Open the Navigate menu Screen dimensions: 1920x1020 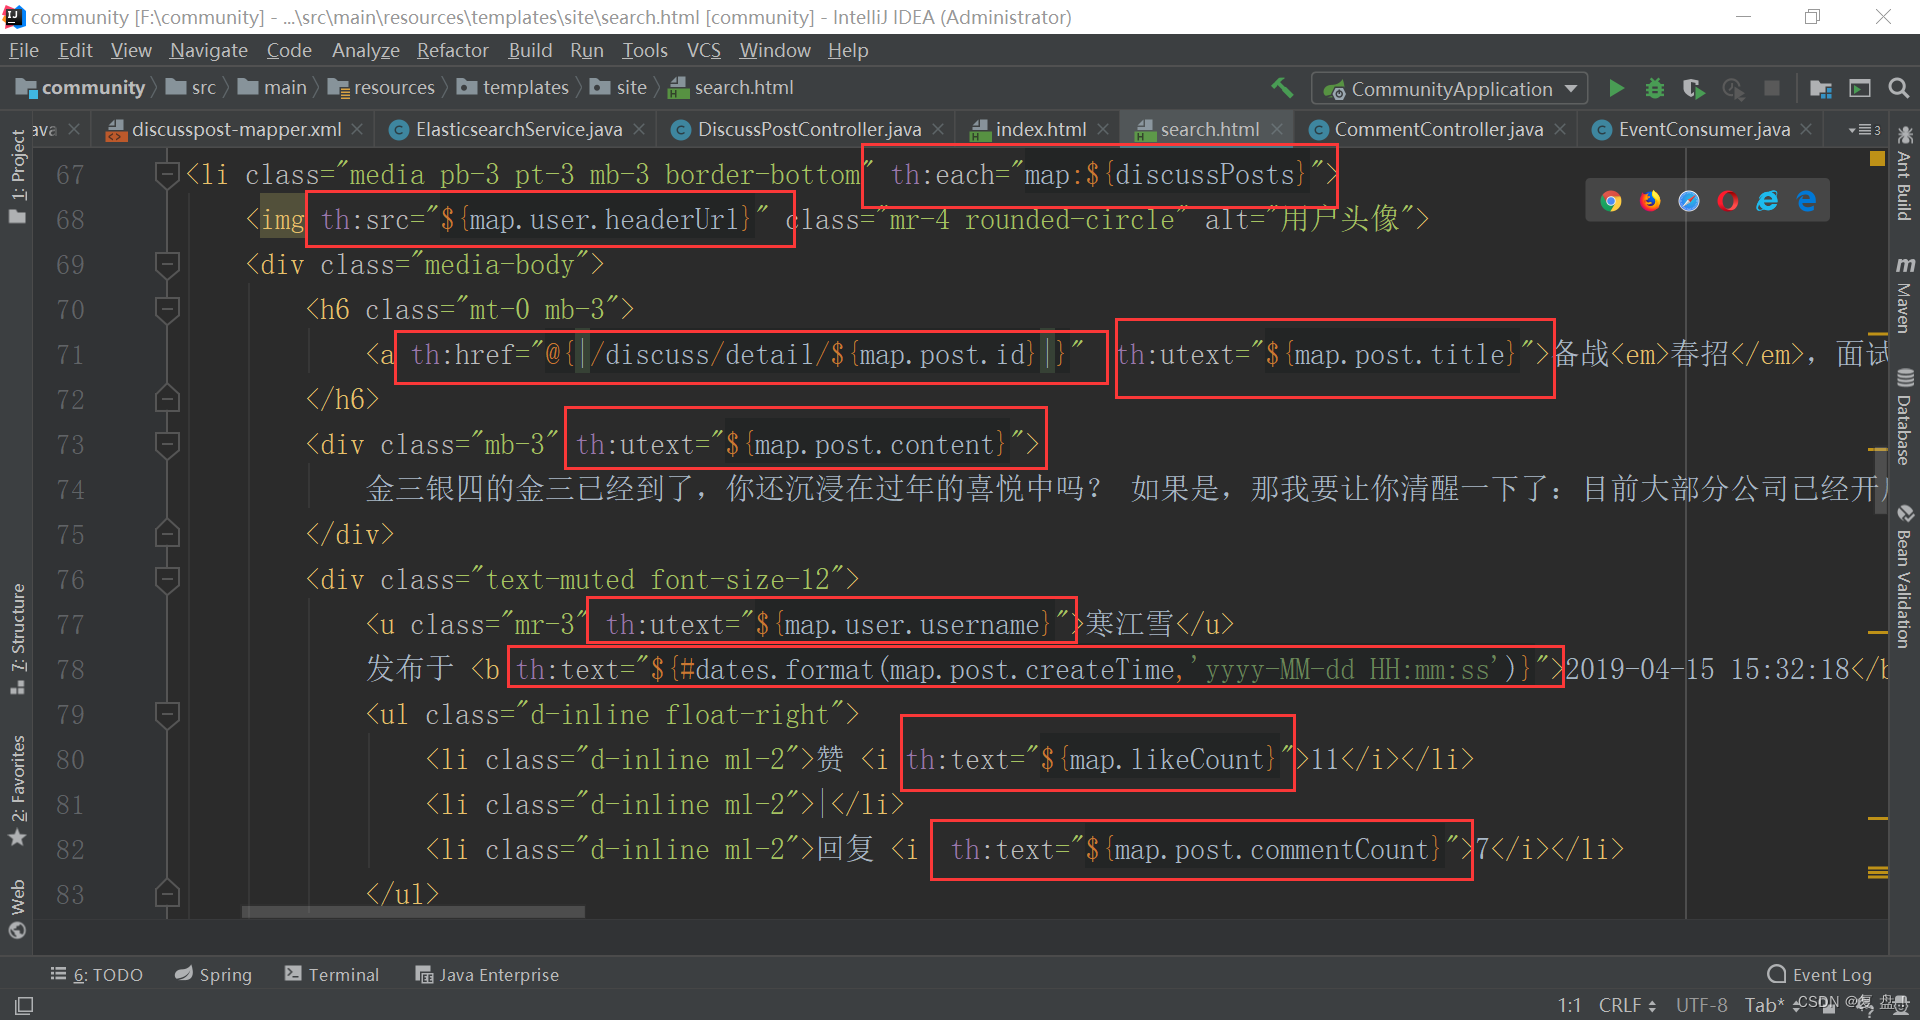pos(208,50)
